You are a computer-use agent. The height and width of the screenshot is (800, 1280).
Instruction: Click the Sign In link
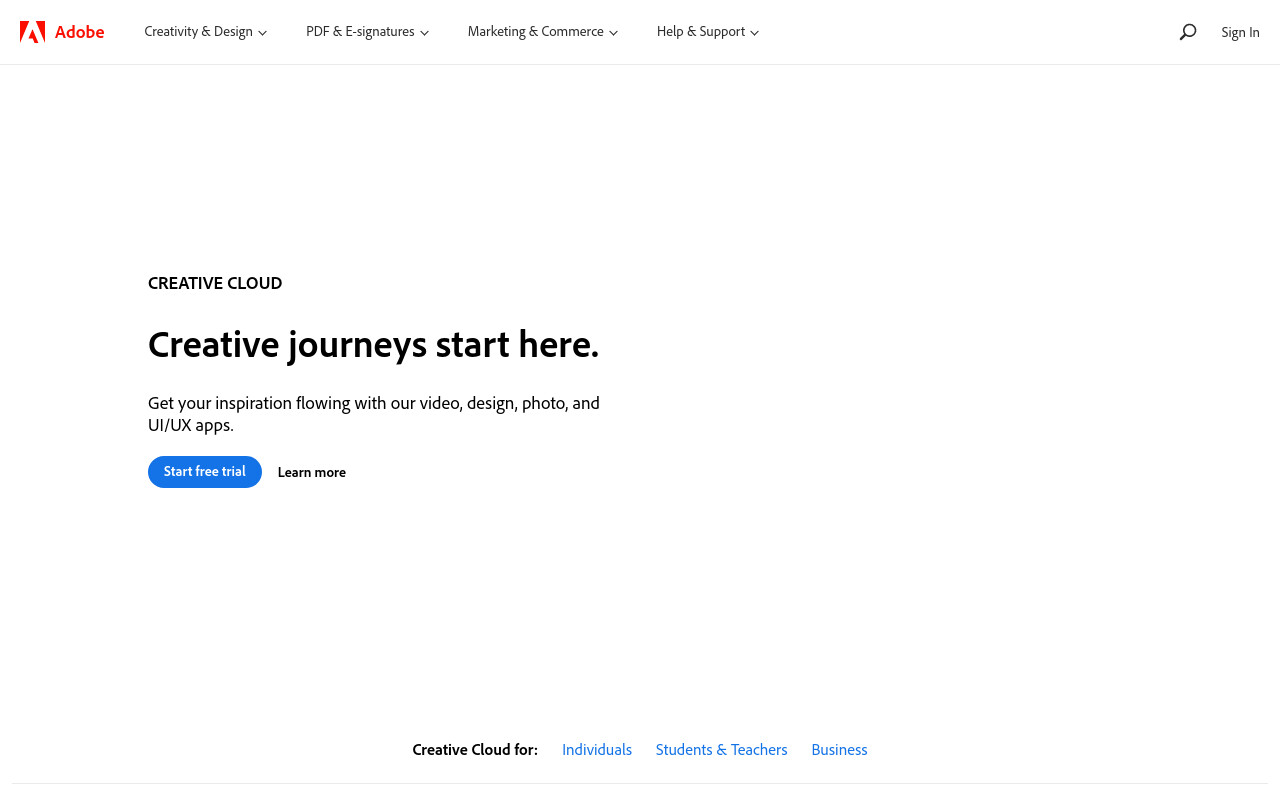1240,32
